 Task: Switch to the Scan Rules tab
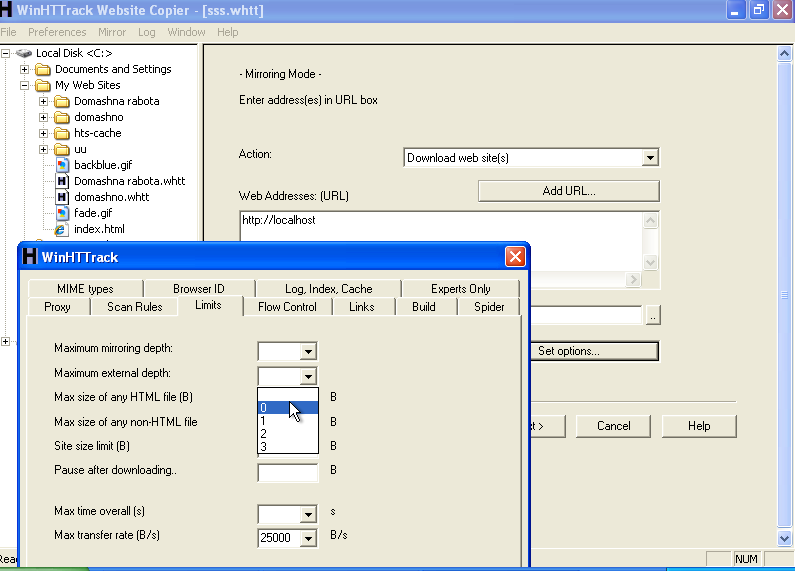134,307
